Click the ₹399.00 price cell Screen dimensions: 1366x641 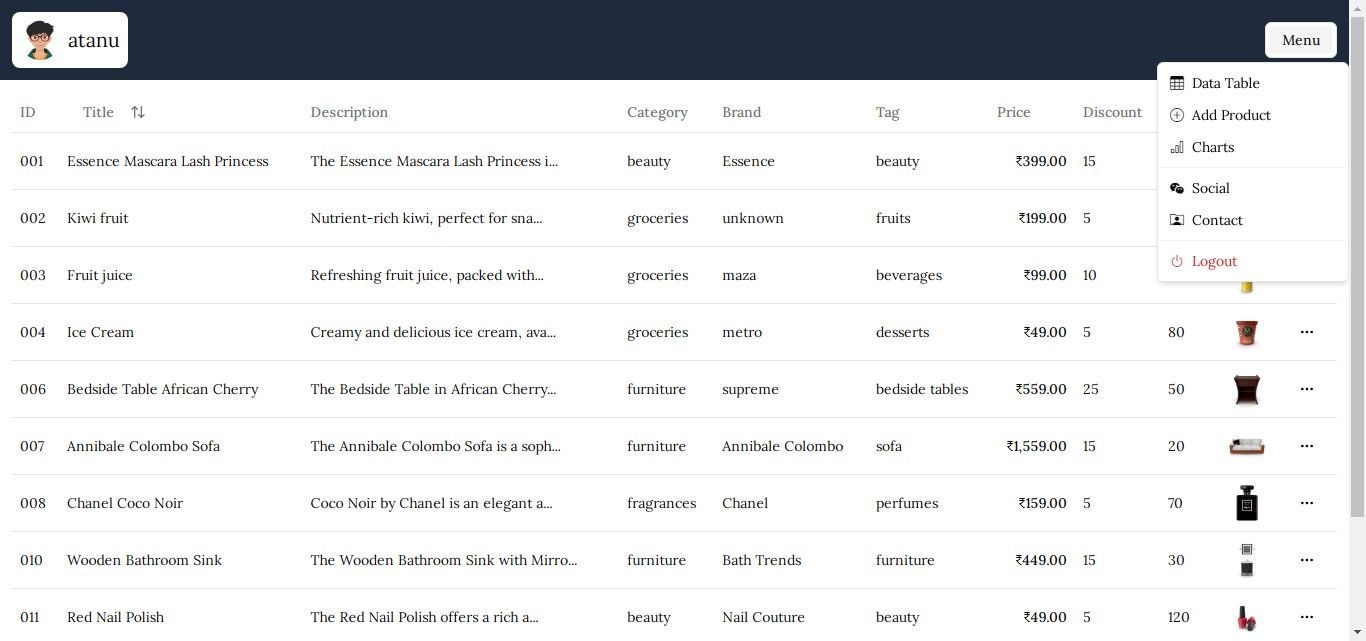pyautogui.click(x=1041, y=161)
